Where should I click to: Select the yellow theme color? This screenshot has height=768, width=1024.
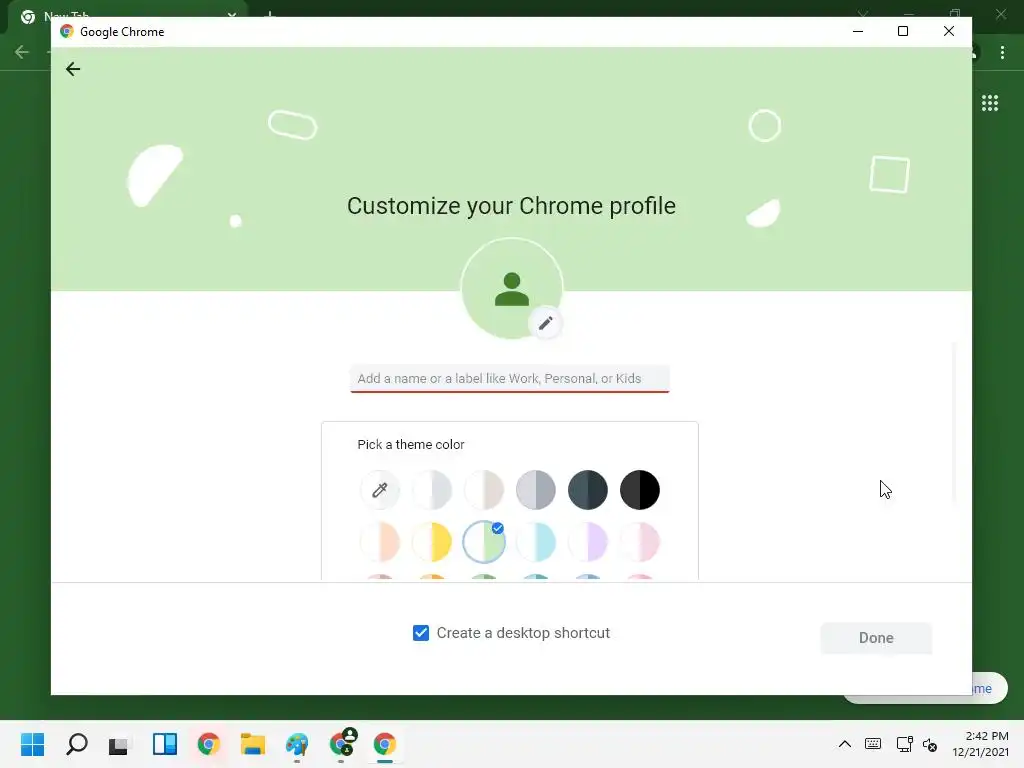[432, 542]
